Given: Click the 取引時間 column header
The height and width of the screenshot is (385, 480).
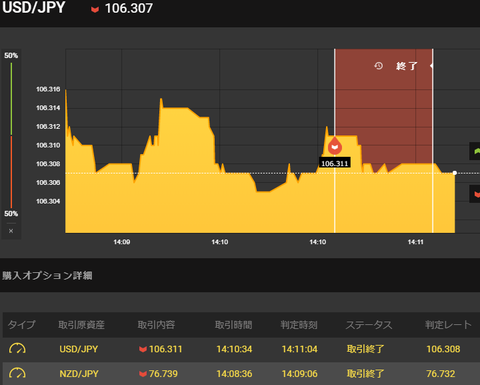Looking at the screenshot, I should [x=233, y=325].
